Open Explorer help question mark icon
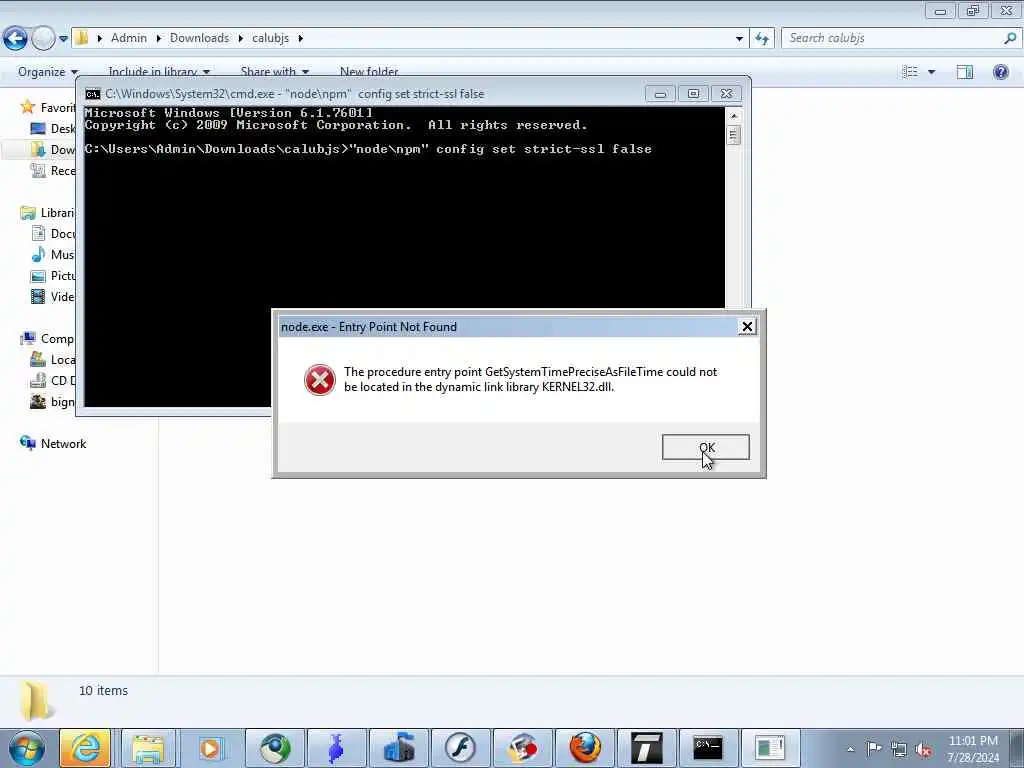The image size is (1024, 768). pyautogui.click(x=1000, y=72)
